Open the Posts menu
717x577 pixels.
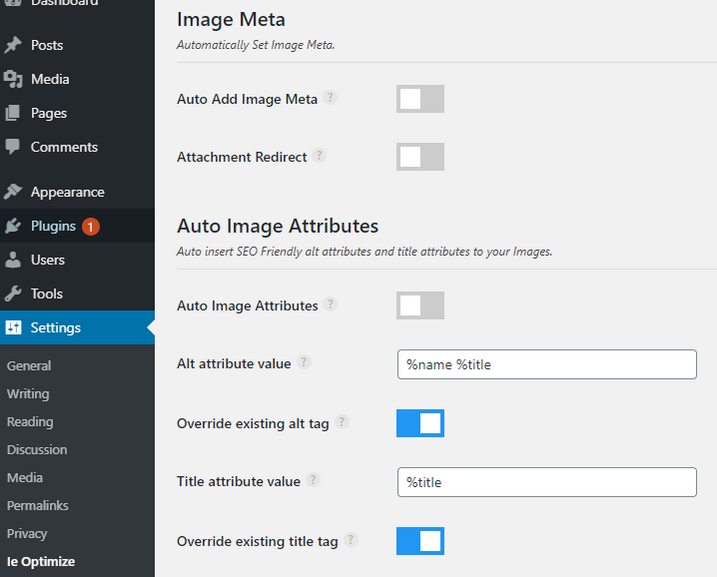[77, 45]
